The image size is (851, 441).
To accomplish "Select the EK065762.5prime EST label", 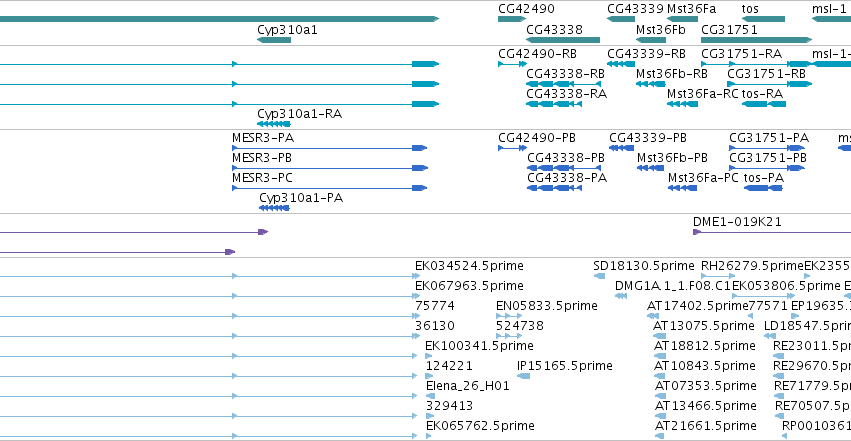I will click(480, 426).
